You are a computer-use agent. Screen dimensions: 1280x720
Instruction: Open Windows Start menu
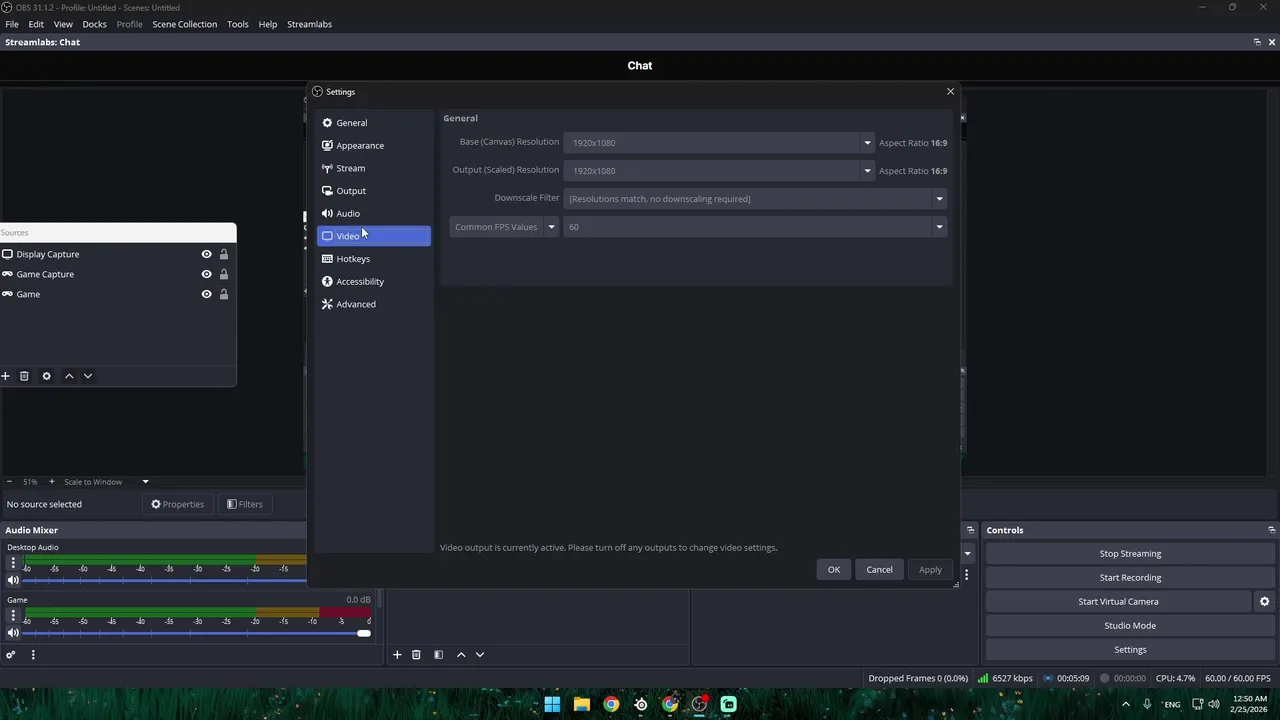pyautogui.click(x=552, y=704)
